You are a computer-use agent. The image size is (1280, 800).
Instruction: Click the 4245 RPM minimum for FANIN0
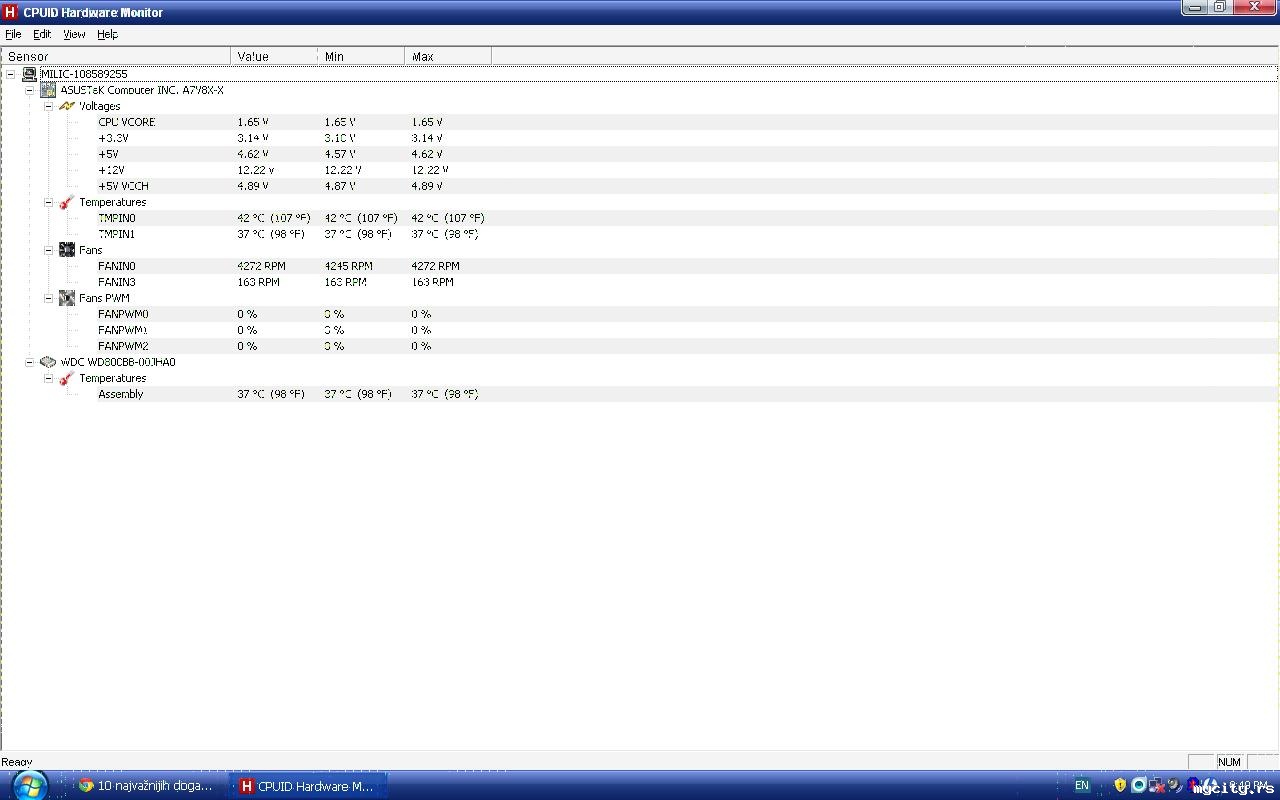tap(348, 266)
